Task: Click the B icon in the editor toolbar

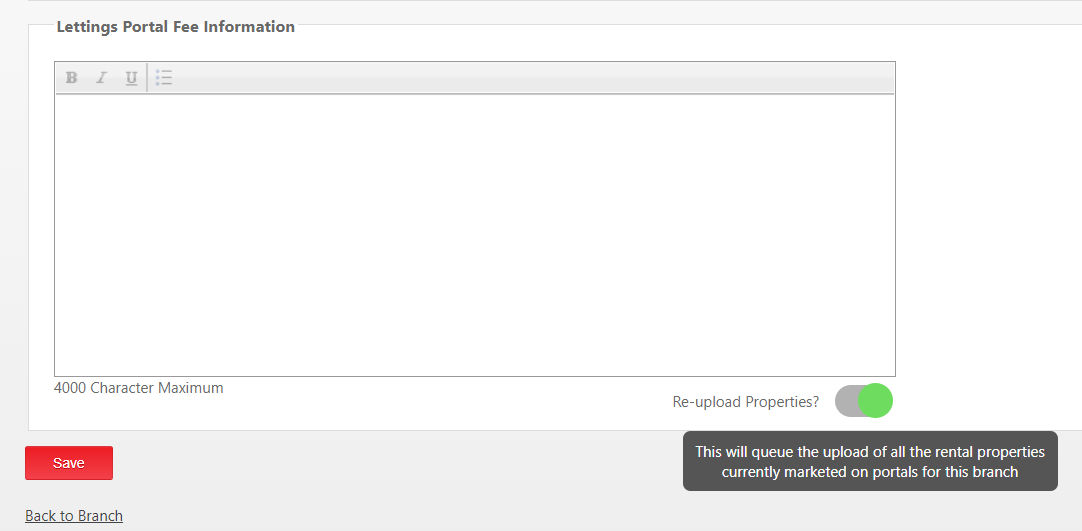Action: tap(71, 77)
